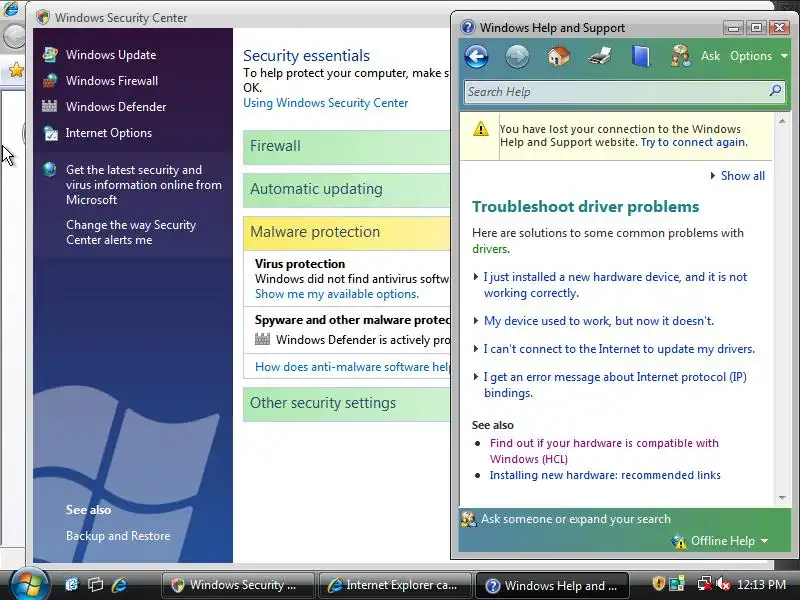The height and width of the screenshot is (600, 800).
Task: Open hardware compatible with Windows (HCL) link
Action: point(604,451)
